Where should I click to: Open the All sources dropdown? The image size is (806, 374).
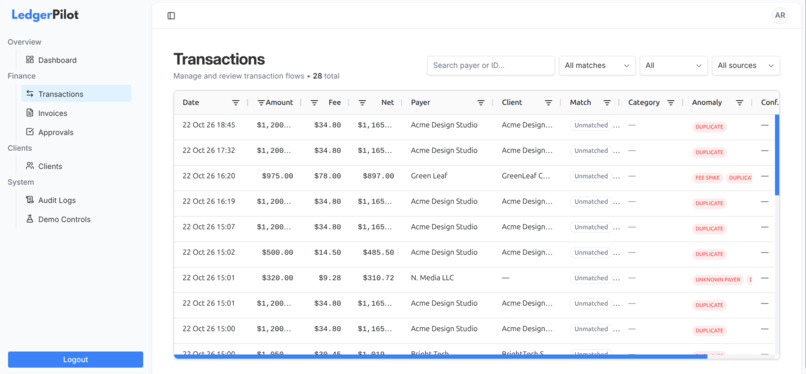click(746, 66)
